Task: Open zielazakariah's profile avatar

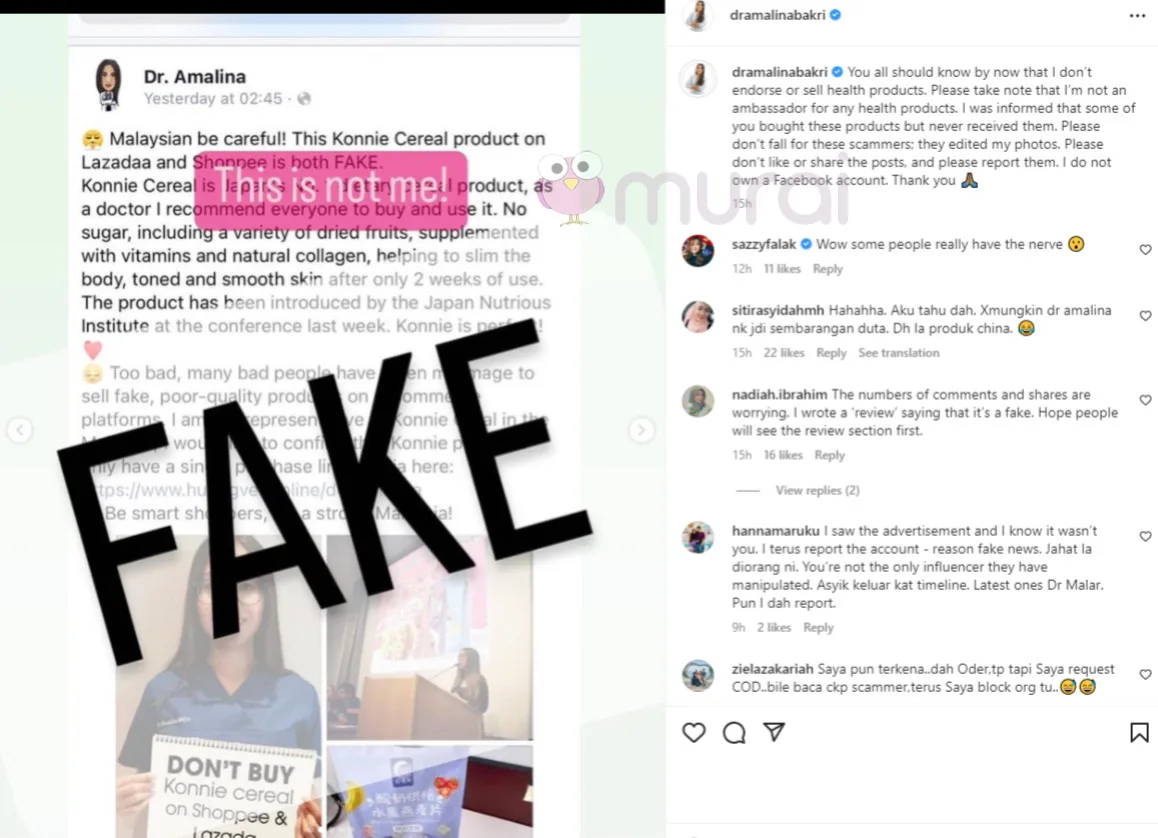Action: (x=697, y=675)
